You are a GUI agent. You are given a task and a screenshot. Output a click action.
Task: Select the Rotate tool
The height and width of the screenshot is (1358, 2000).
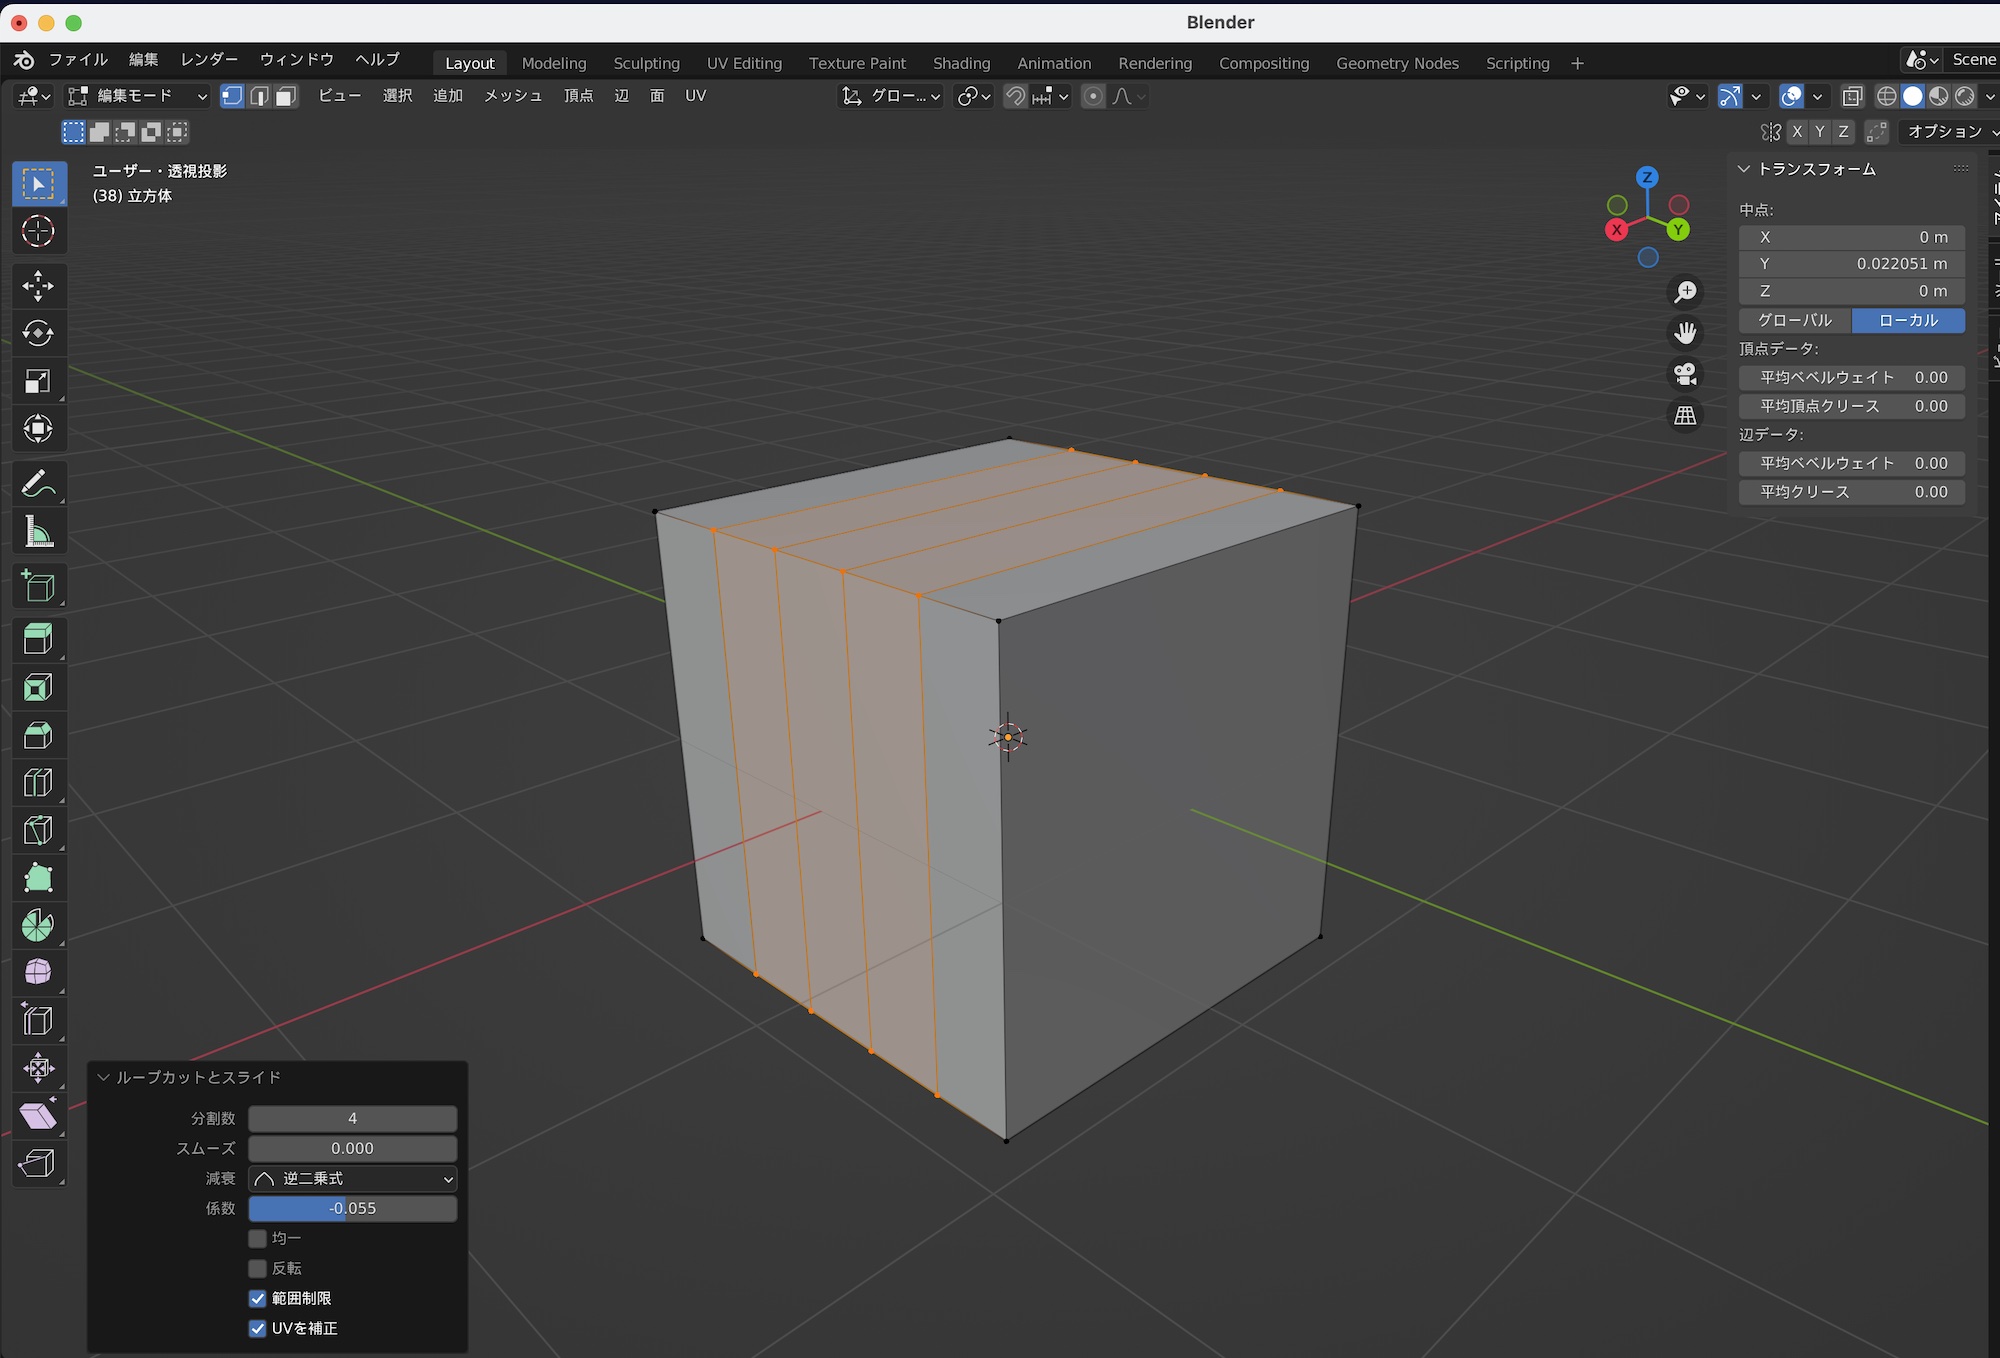coord(38,334)
